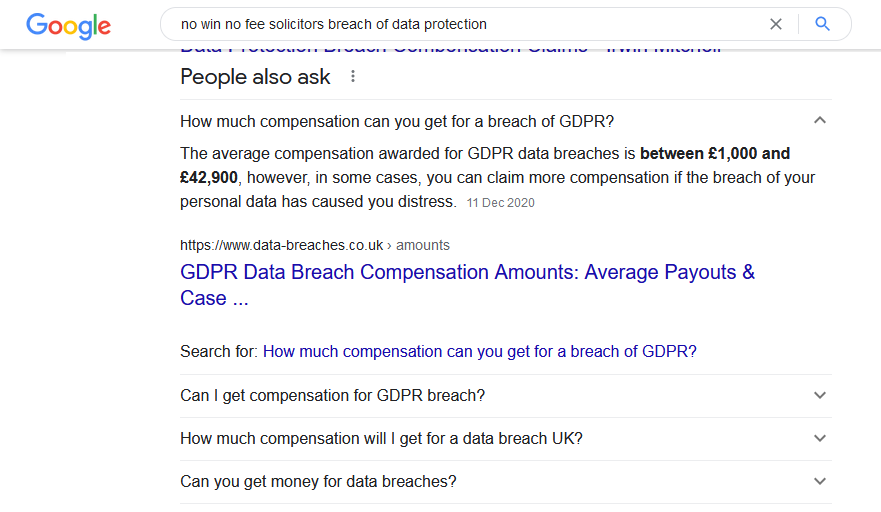
Task: Click the question text "How much compensation will I get"
Action: 381,438
